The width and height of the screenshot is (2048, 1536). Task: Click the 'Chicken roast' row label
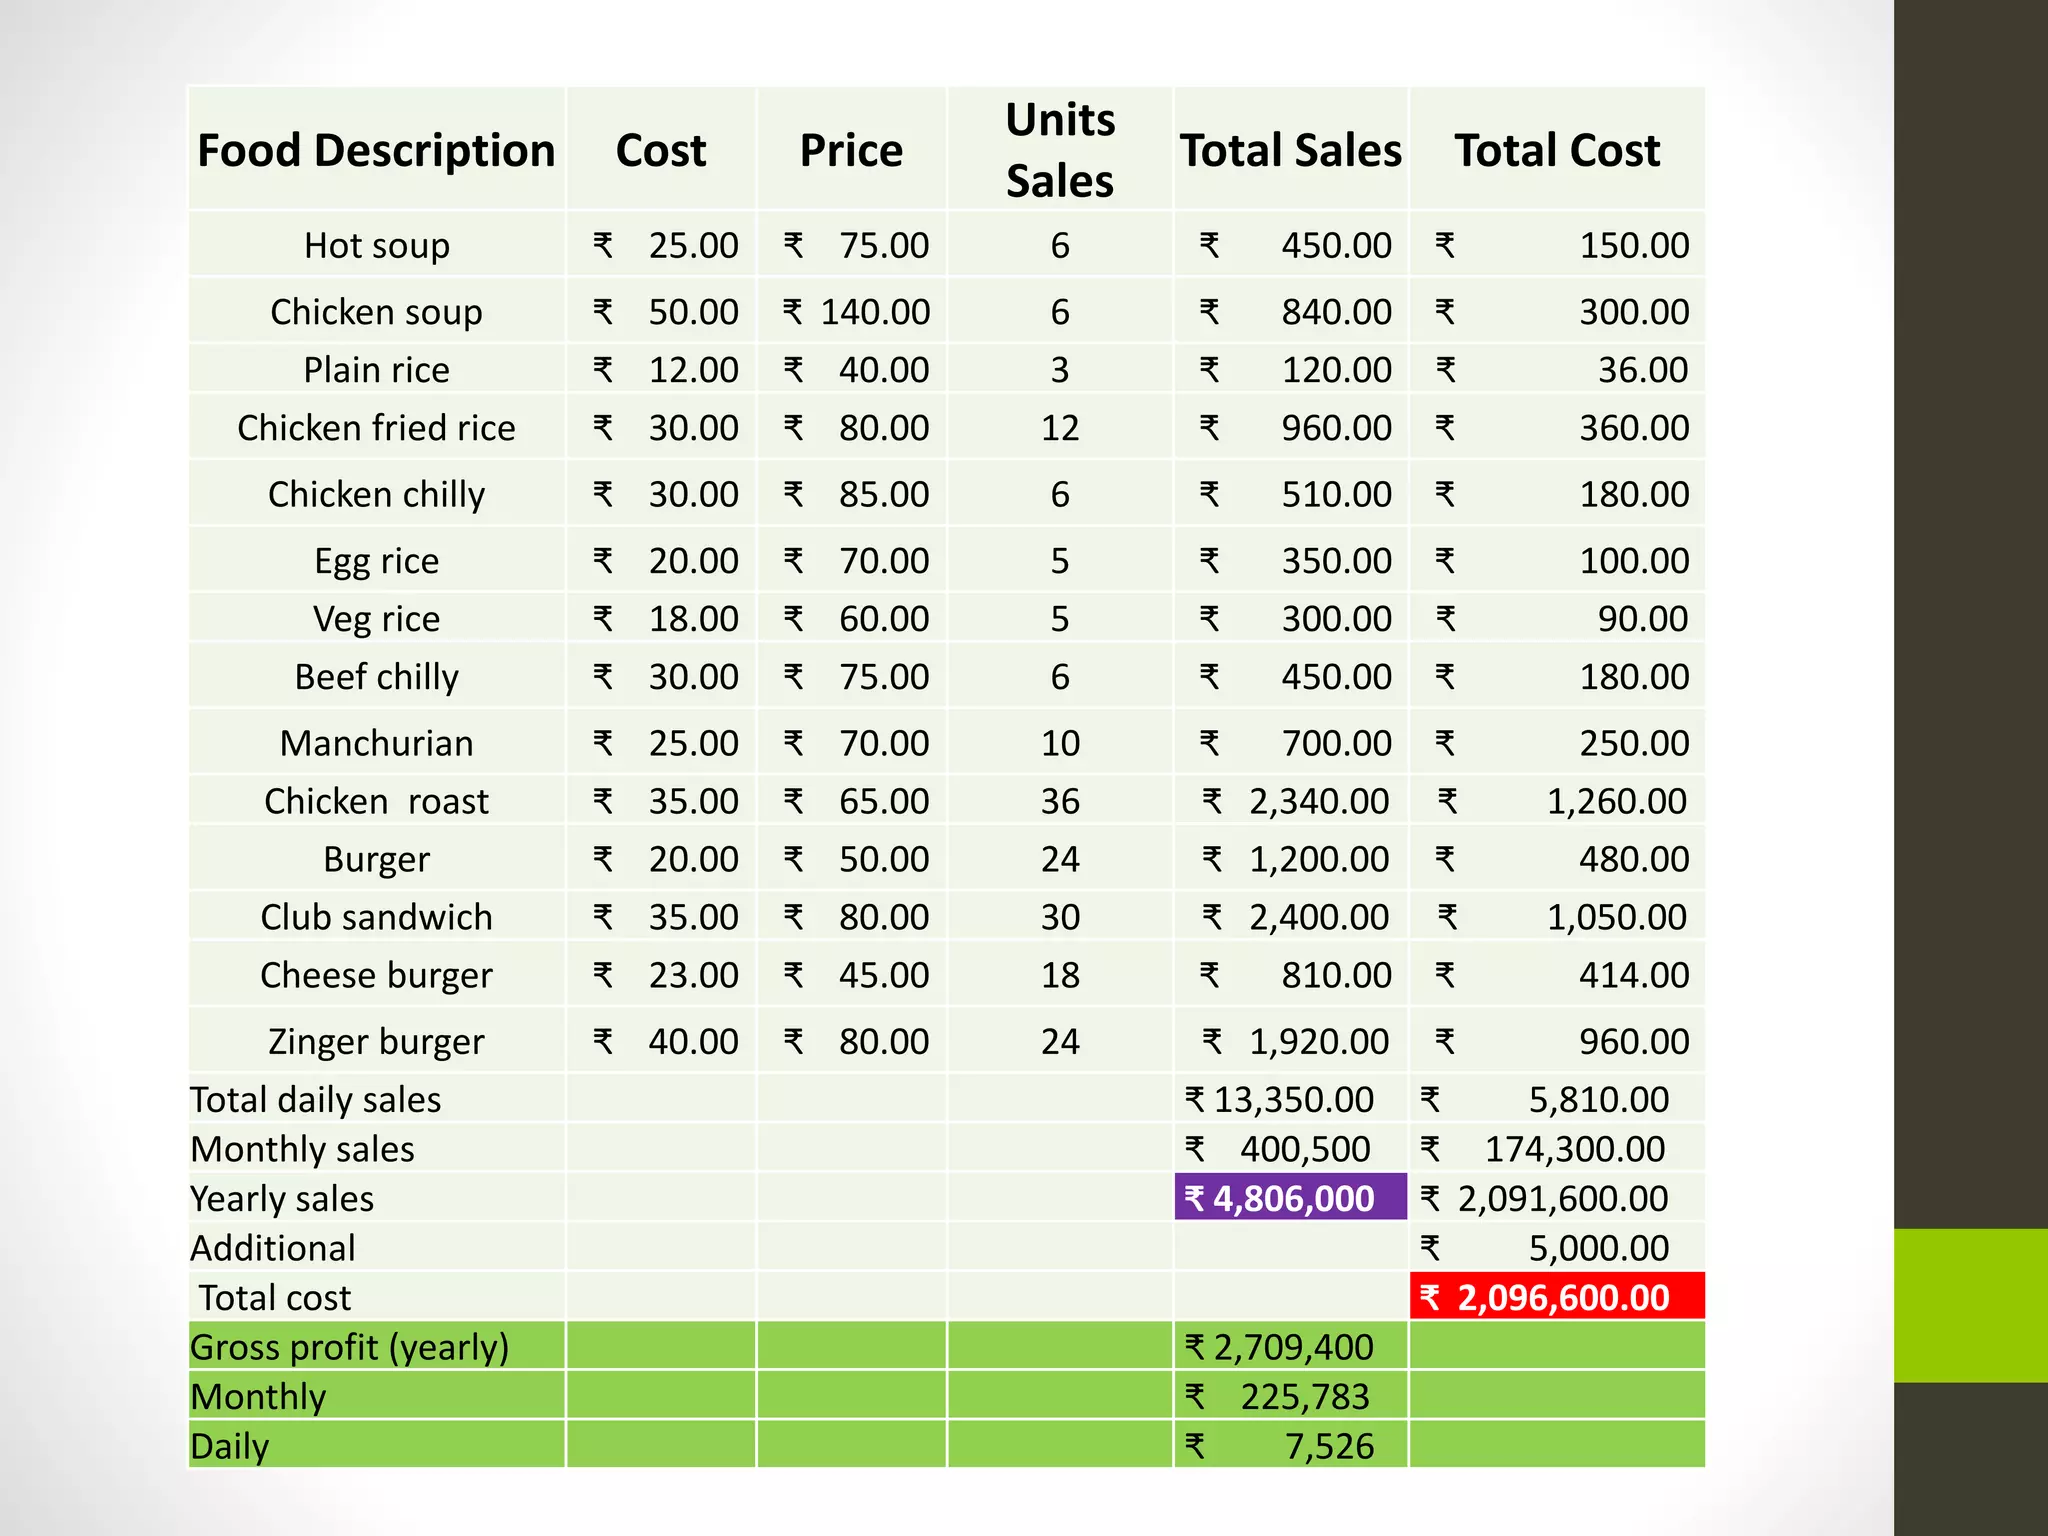377,801
